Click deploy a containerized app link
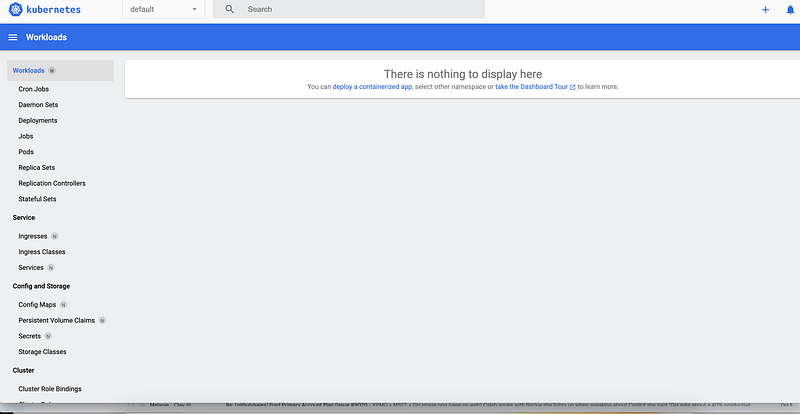Screen dimensions: 800x414 point(372,87)
